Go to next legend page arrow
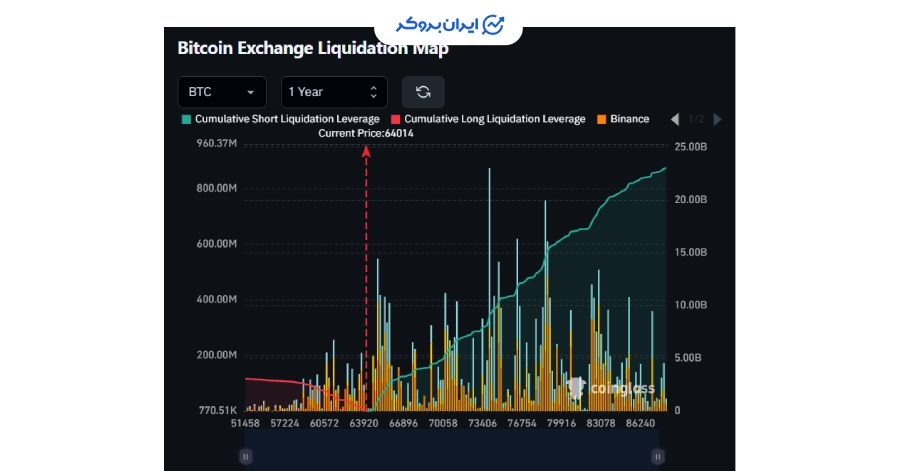Screen dimensions: 900x471 [717, 119]
